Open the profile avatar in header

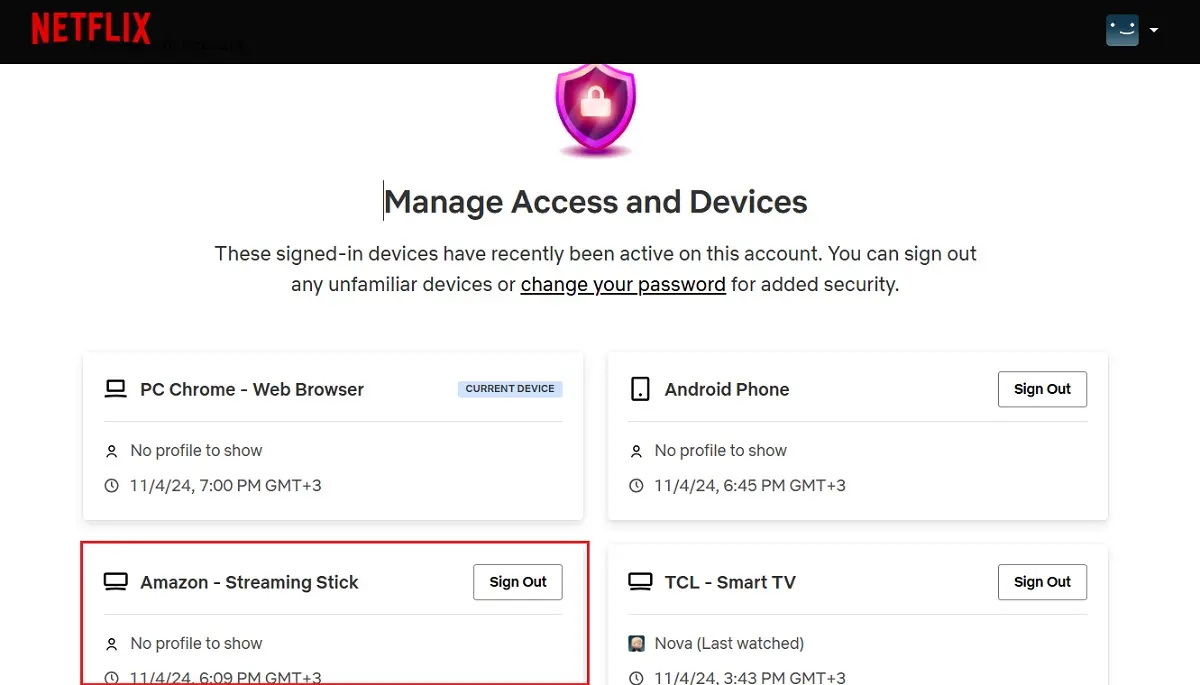tap(1122, 30)
